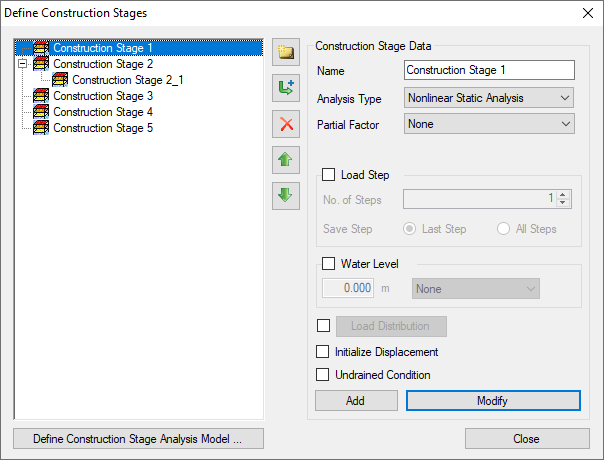The width and height of the screenshot is (604, 460).
Task: Decrease No. of Steps spinner
Action: coord(563,203)
